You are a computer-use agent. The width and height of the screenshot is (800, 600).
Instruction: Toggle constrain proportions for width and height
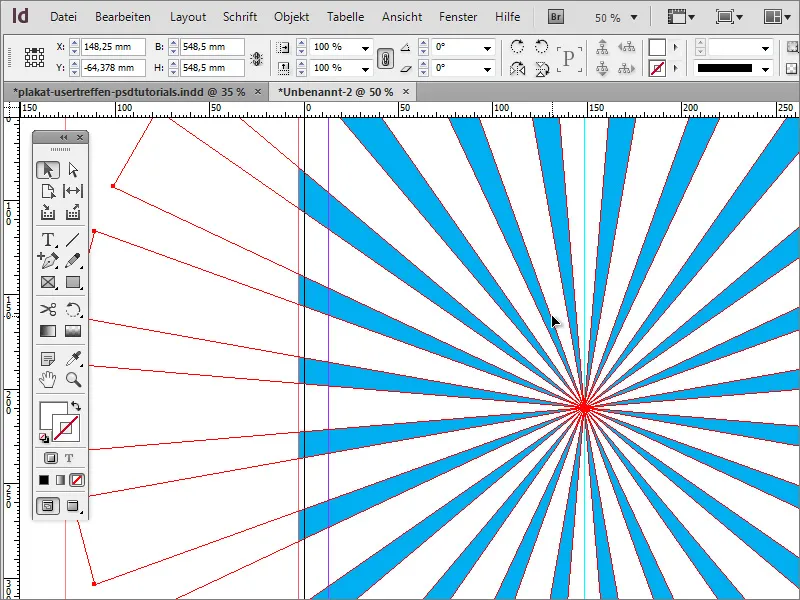pyautogui.click(x=256, y=59)
